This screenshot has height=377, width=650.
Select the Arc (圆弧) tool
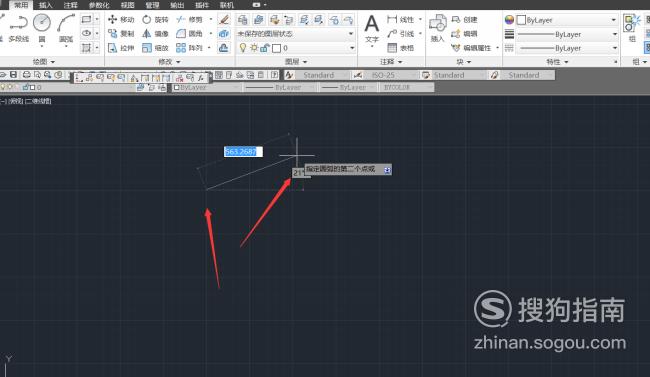click(66, 28)
